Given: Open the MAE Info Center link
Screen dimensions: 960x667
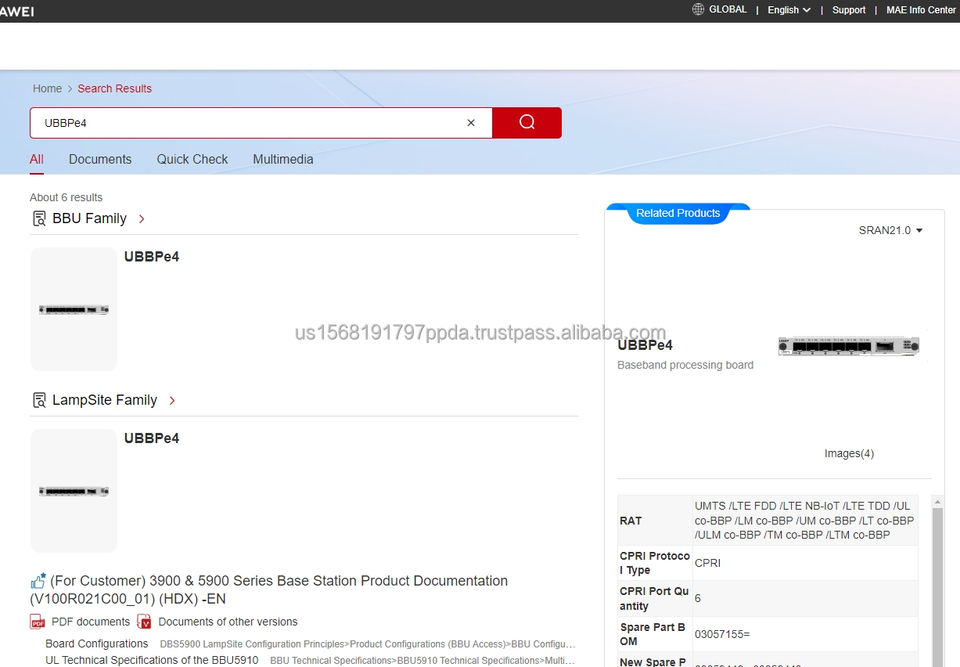Looking at the screenshot, I should coord(920,10).
